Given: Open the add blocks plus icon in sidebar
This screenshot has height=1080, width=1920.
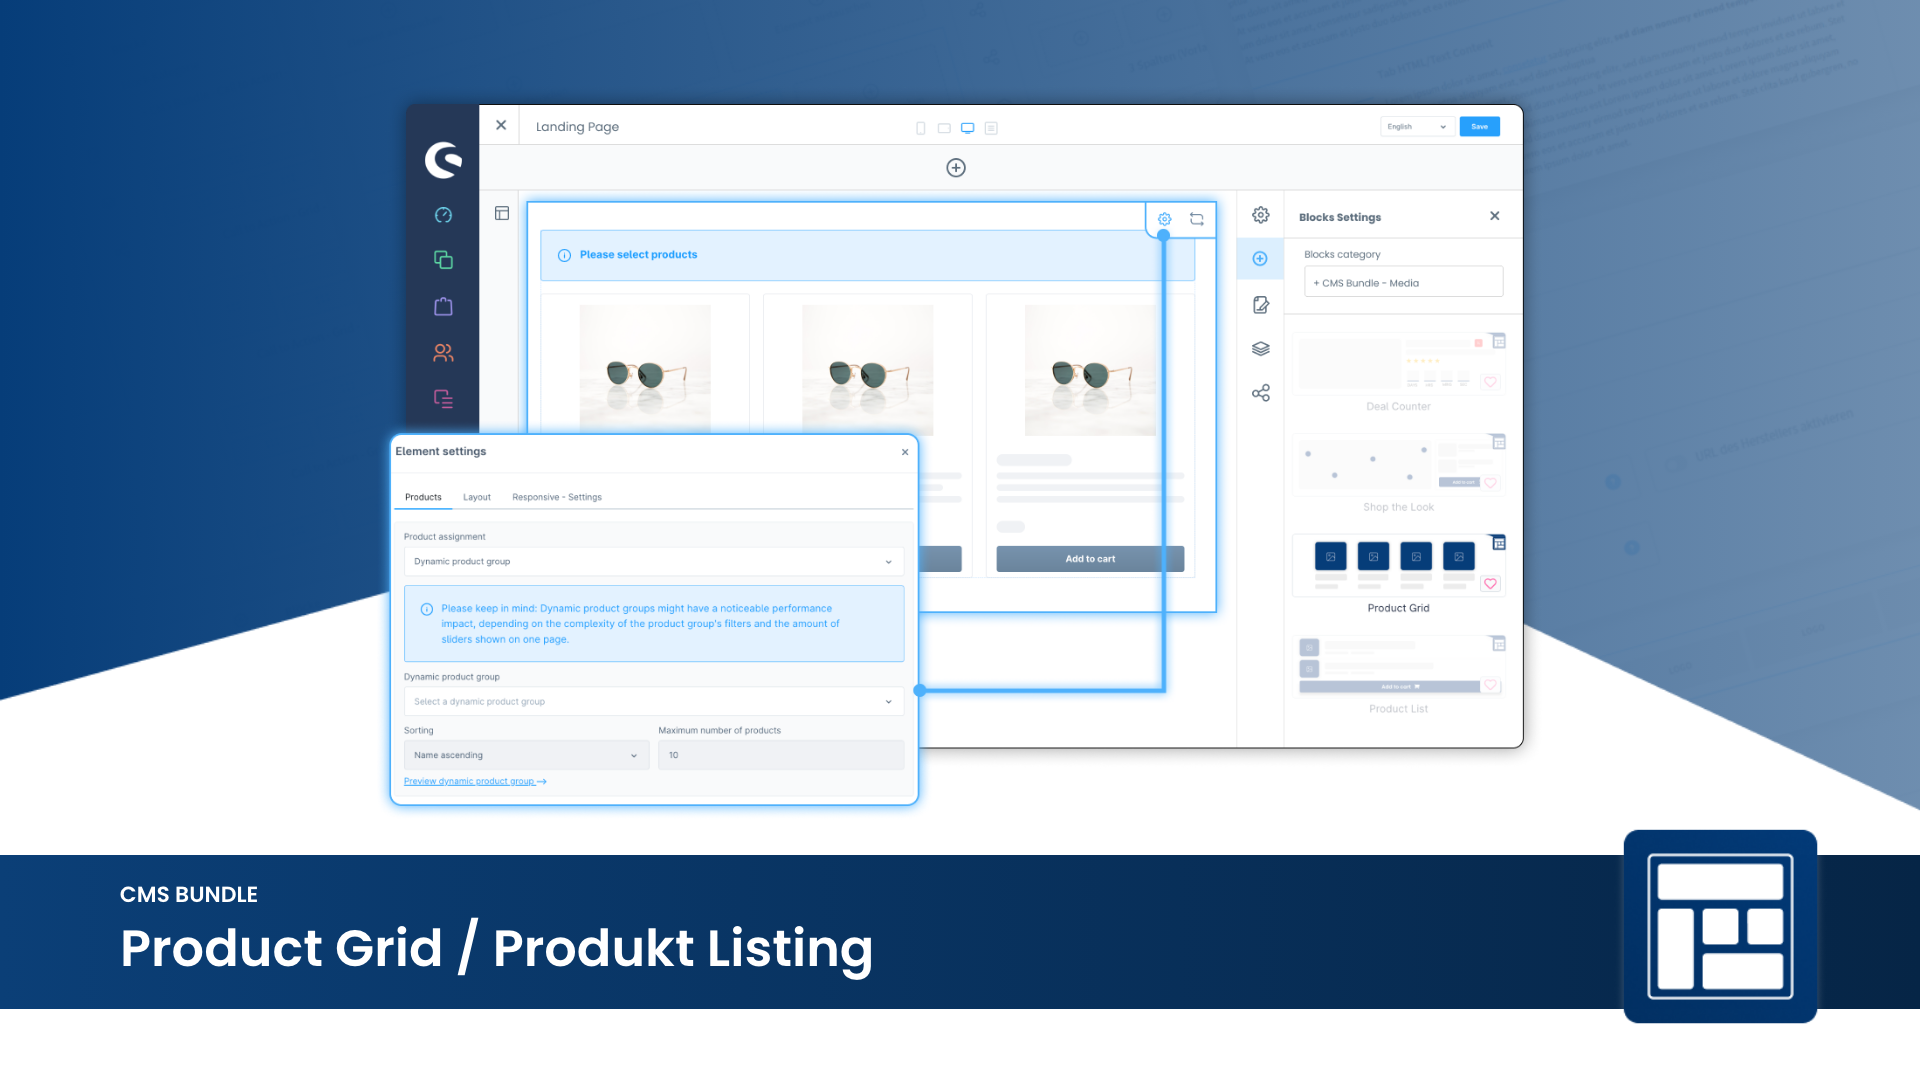Looking at the screenshot, I should pyautogui.click(x=1260, y=259).
